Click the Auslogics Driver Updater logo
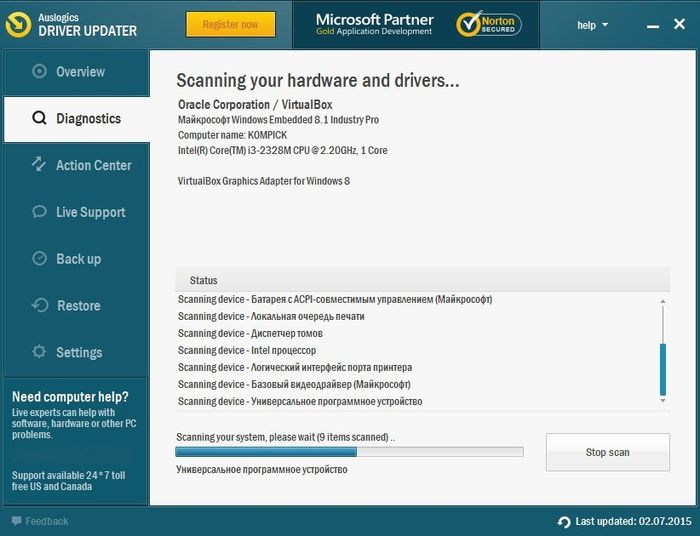 pos(17,25)
